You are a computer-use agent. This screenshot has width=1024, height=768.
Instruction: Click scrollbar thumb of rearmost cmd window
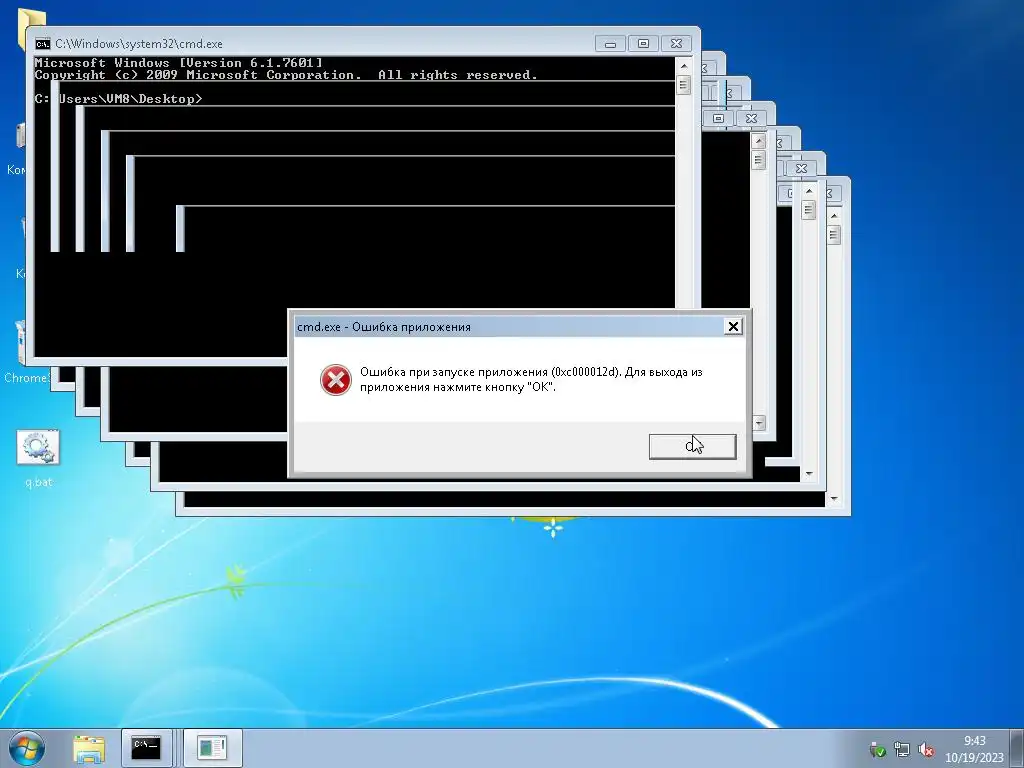click(x=834, y=234)
